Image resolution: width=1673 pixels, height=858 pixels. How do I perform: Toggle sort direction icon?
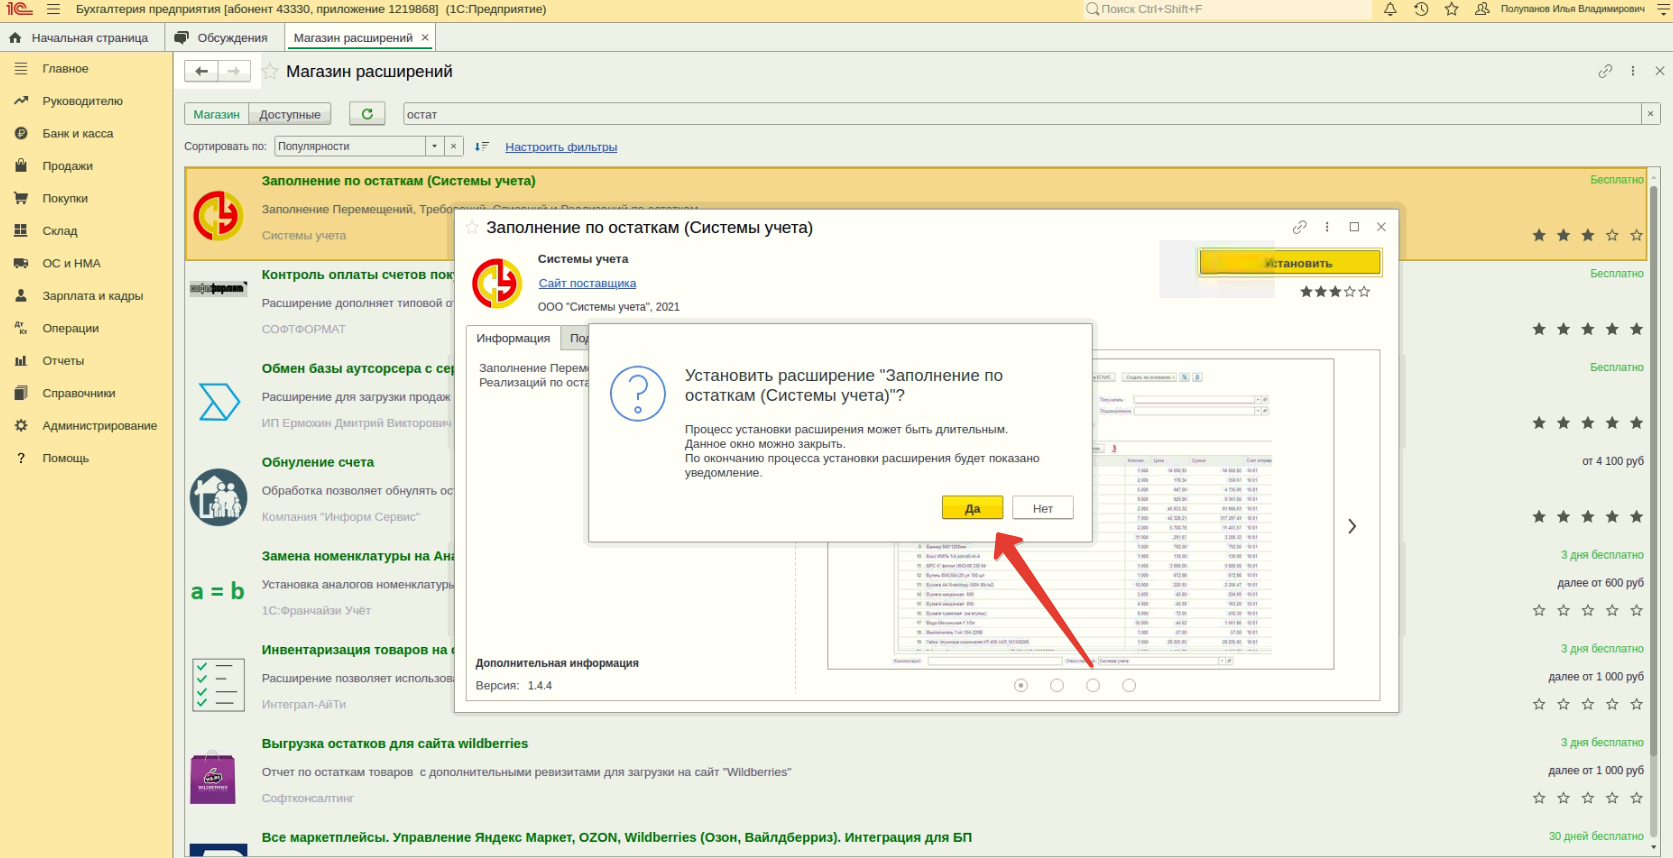[x=481, y=146]
